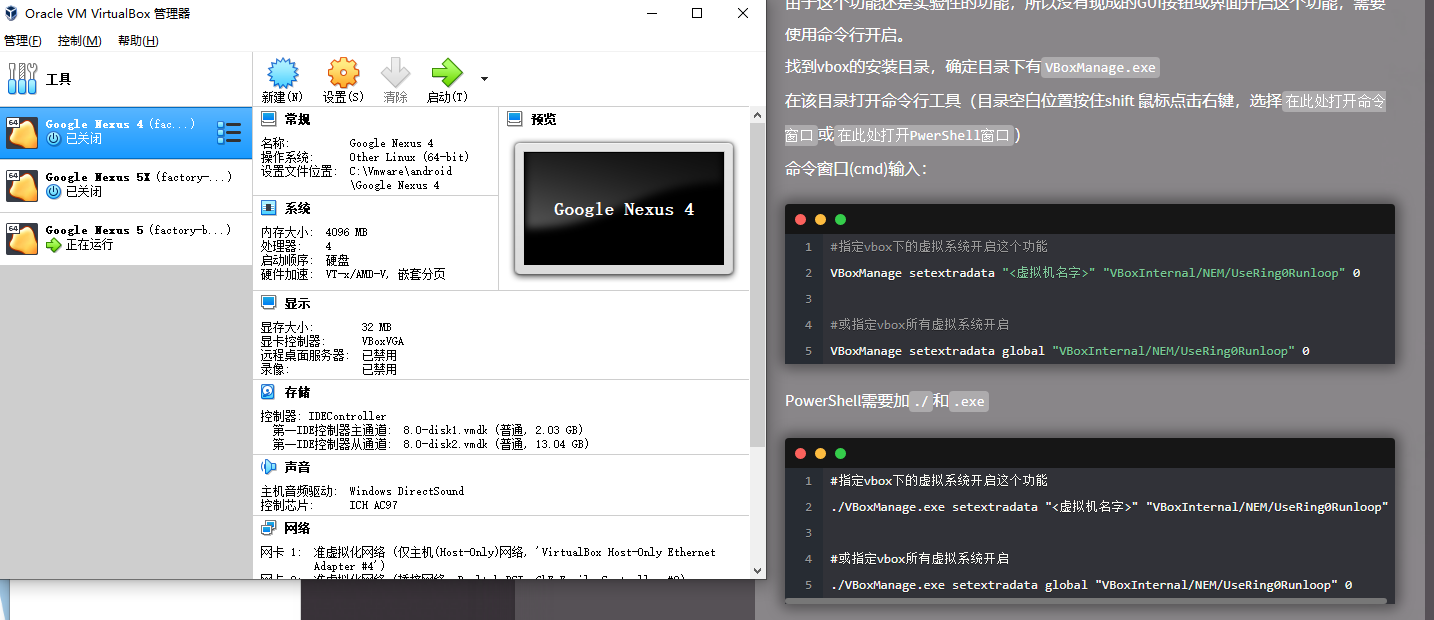Click the settings file path 'C:\Vmware\android'
The width and height of the screenshot is (1434, 620).
(400, 171)
